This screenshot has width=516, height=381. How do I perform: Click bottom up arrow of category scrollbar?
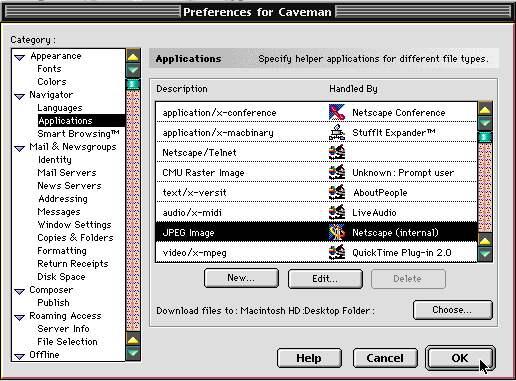pyautogui.click(x=133, y=339)
